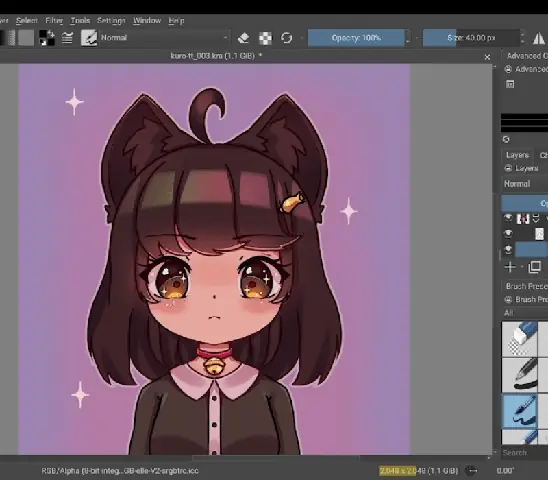Add a new layer with plus icon
548x480 pixels.
(x=510, y=267)
